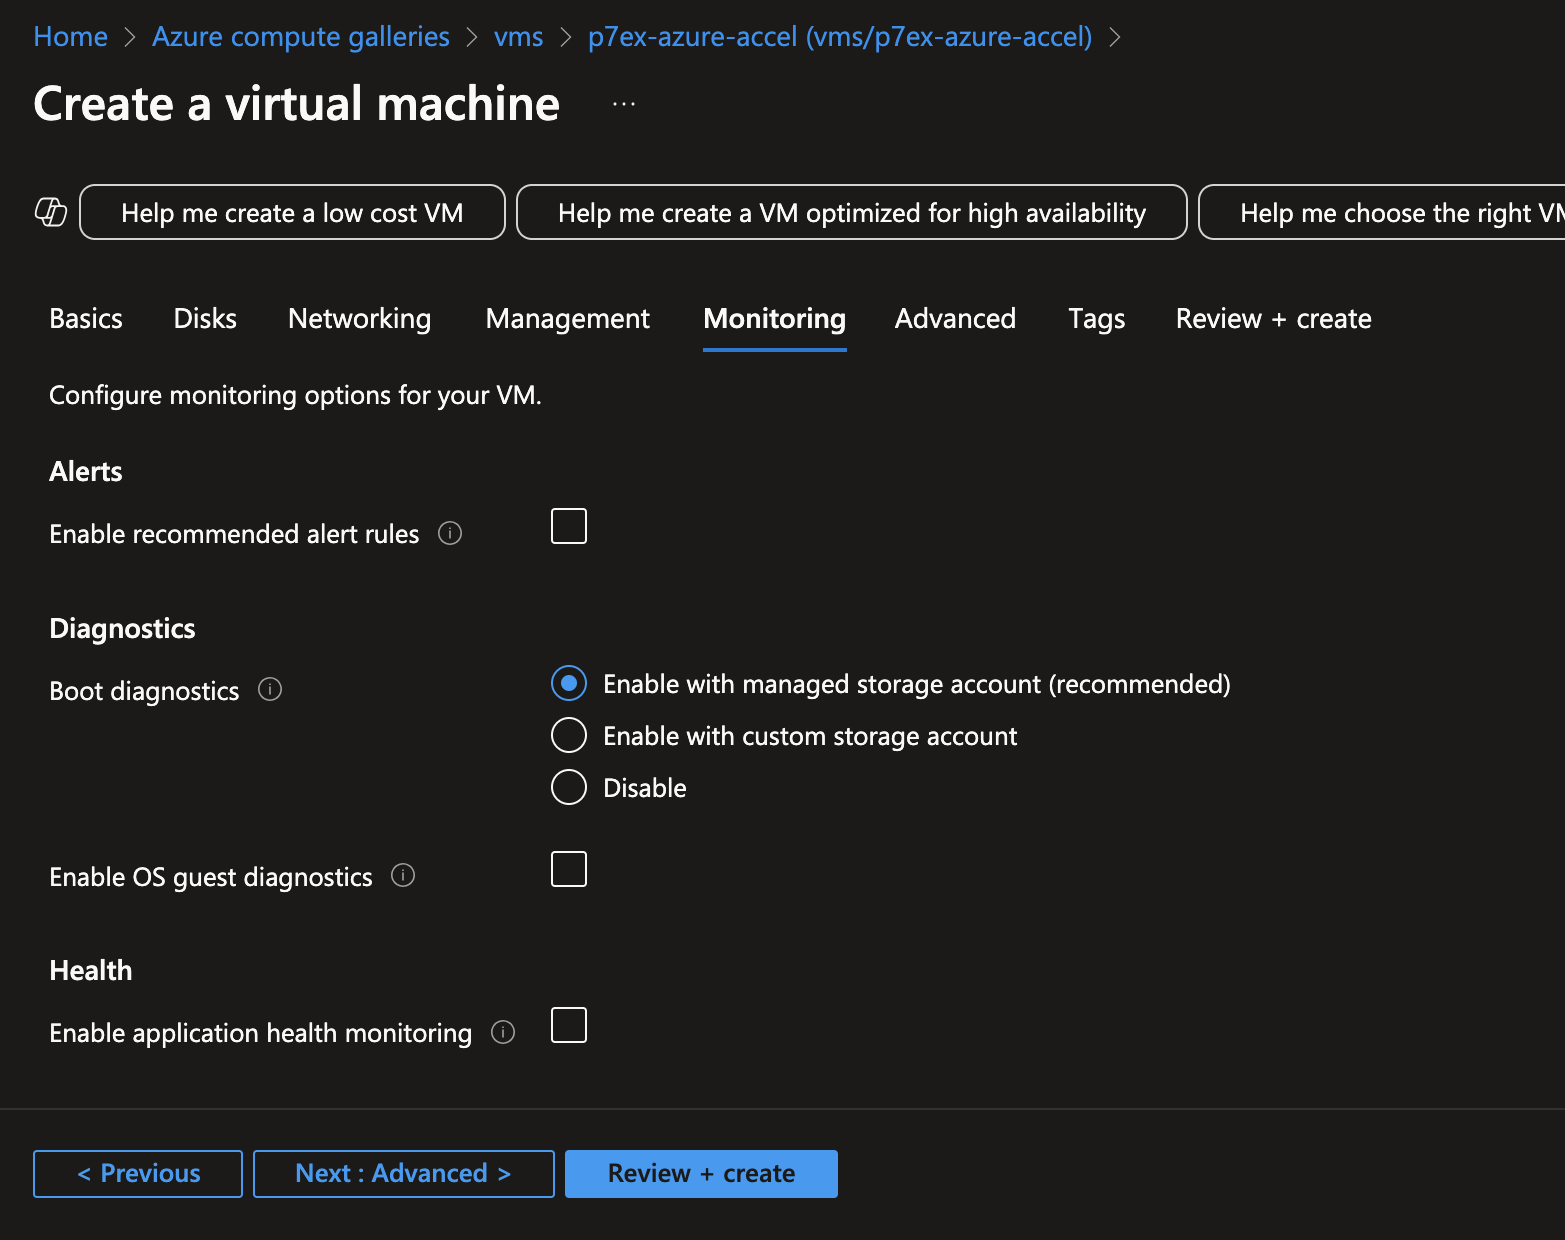Show info for recommended alert rules
Screen dimensions: 1565x1240
pos(450,534)
